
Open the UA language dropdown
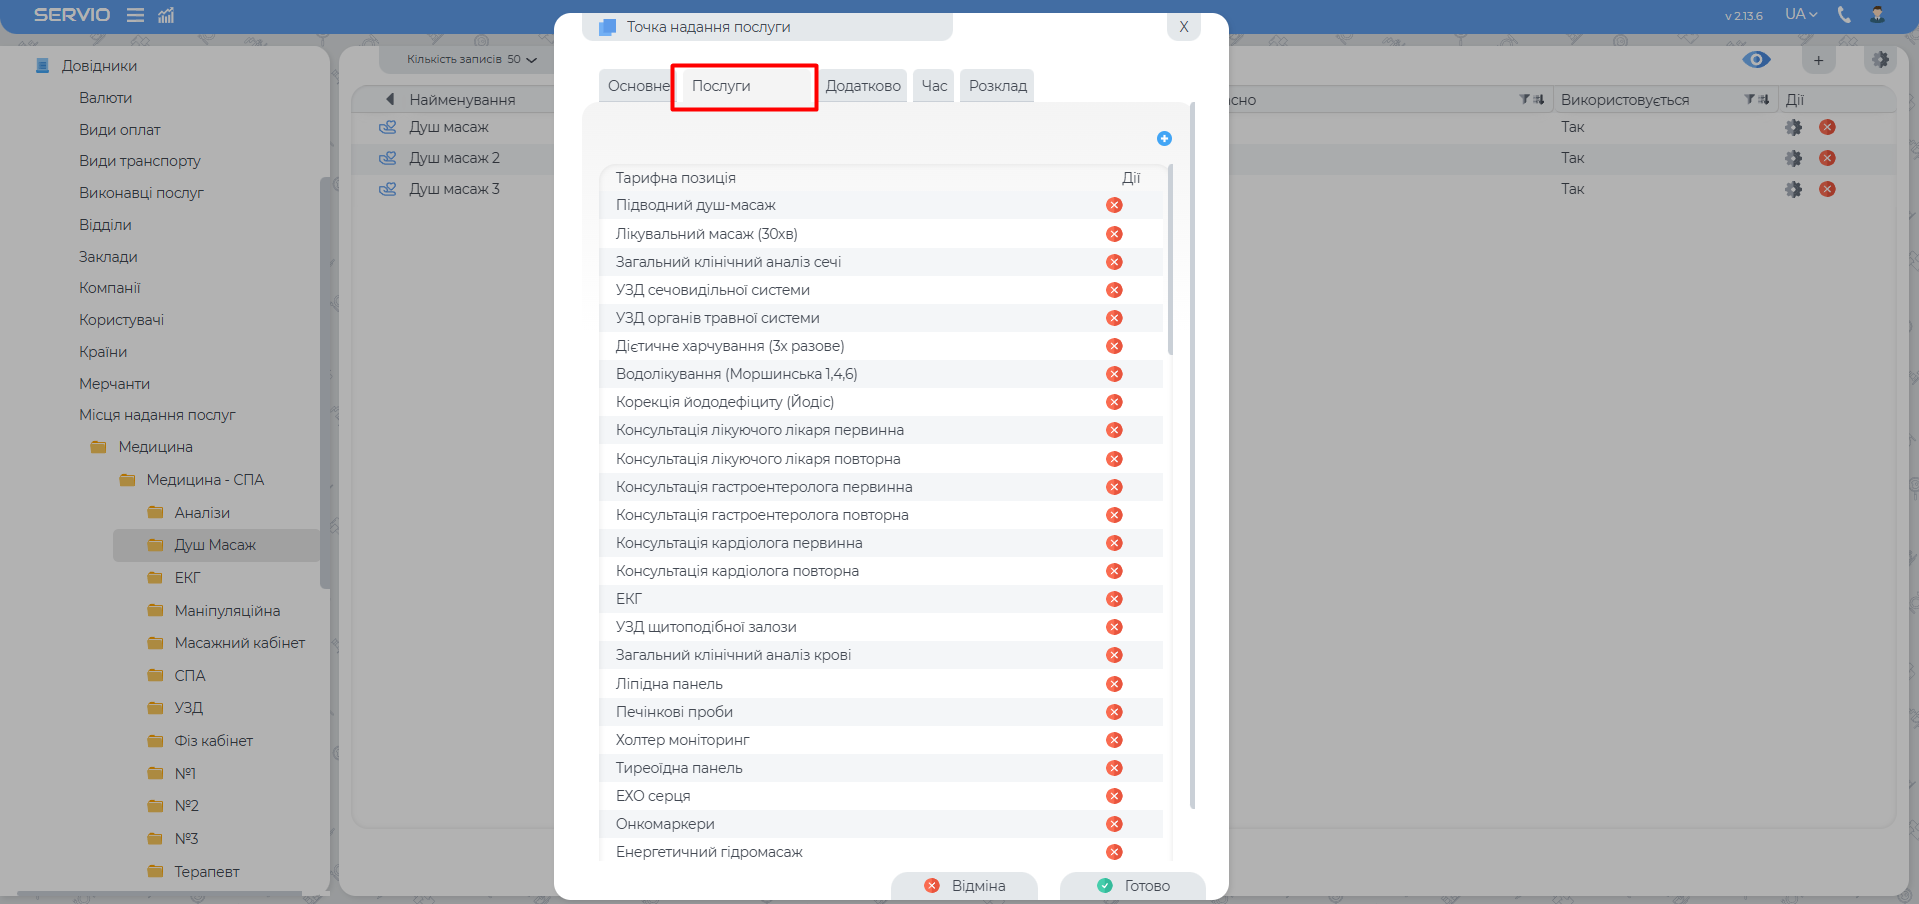tap(1801, 15)
